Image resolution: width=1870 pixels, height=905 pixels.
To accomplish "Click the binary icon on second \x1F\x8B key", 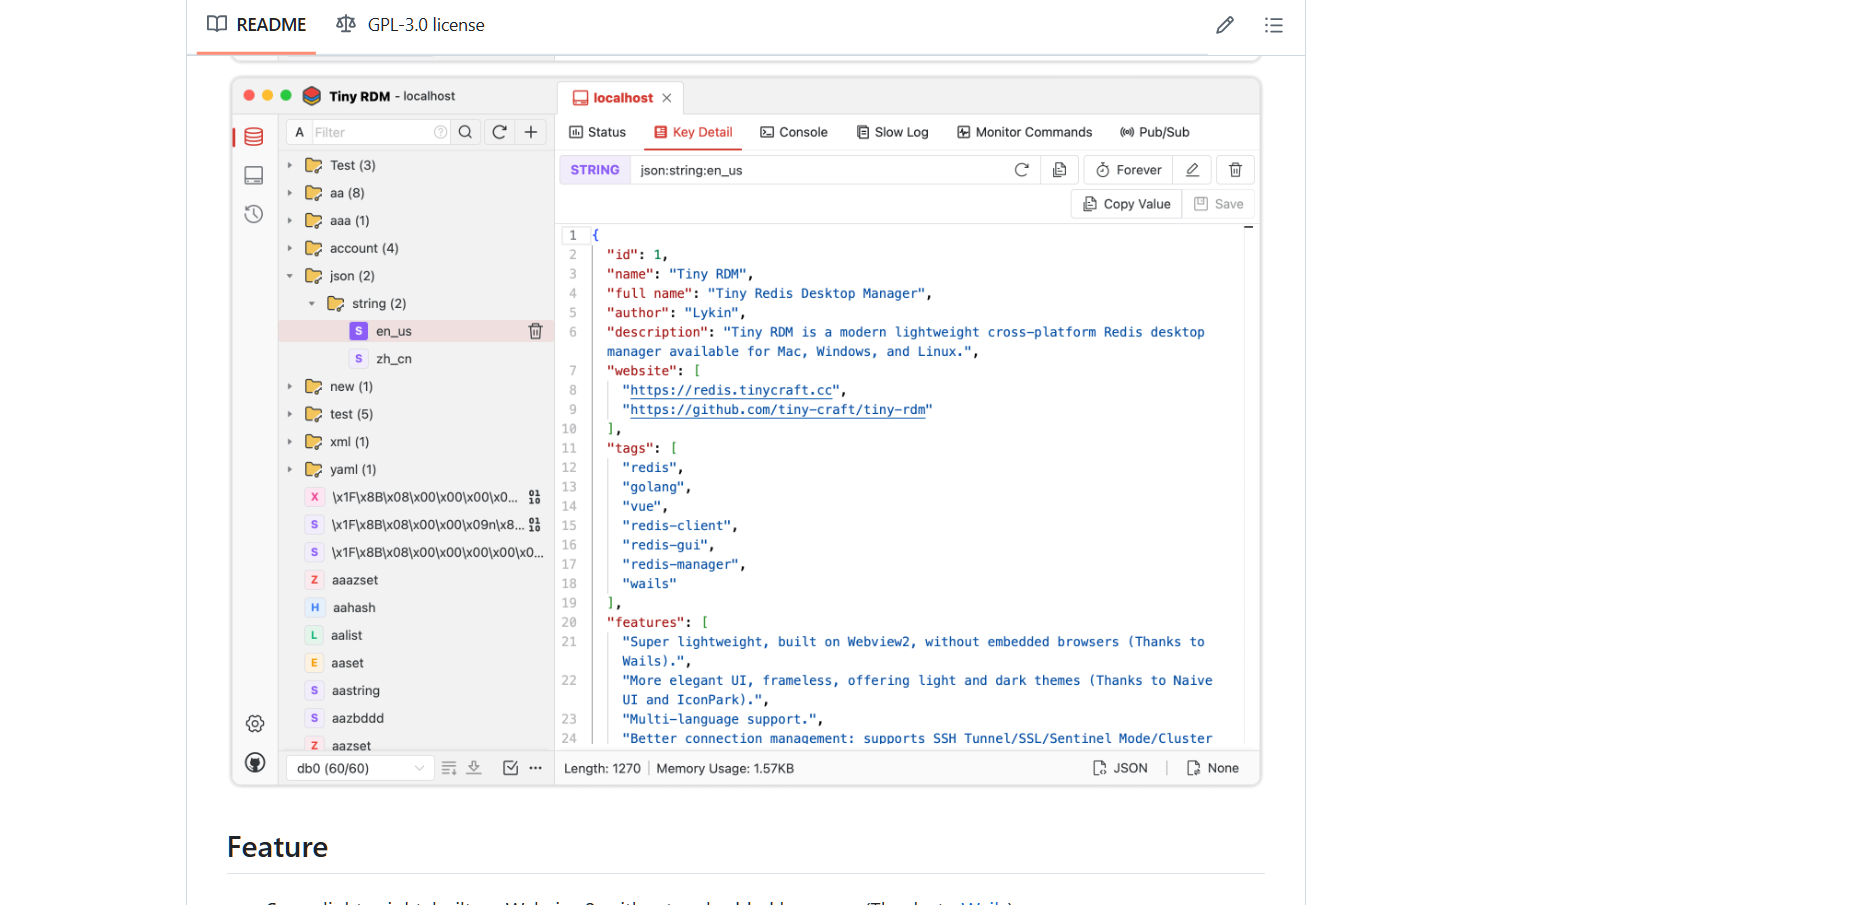I will pyautogui.click(x=535, y=525).
